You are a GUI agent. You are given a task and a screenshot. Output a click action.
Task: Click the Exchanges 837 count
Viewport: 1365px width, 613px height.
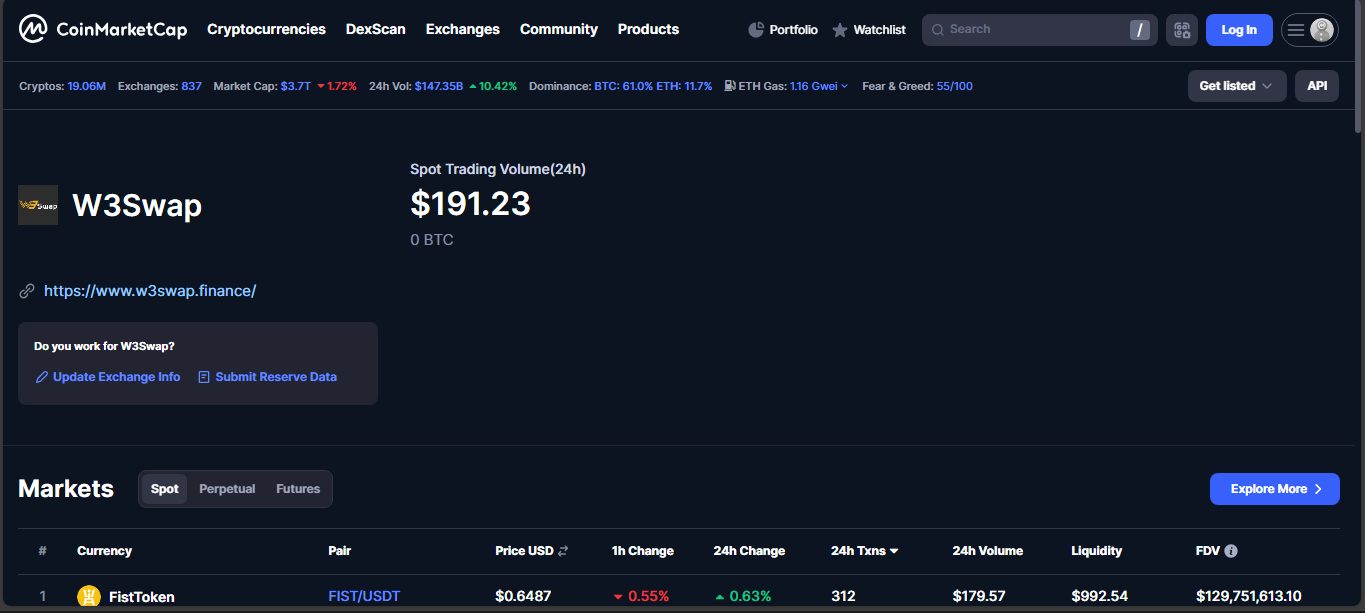pos(191,86)
